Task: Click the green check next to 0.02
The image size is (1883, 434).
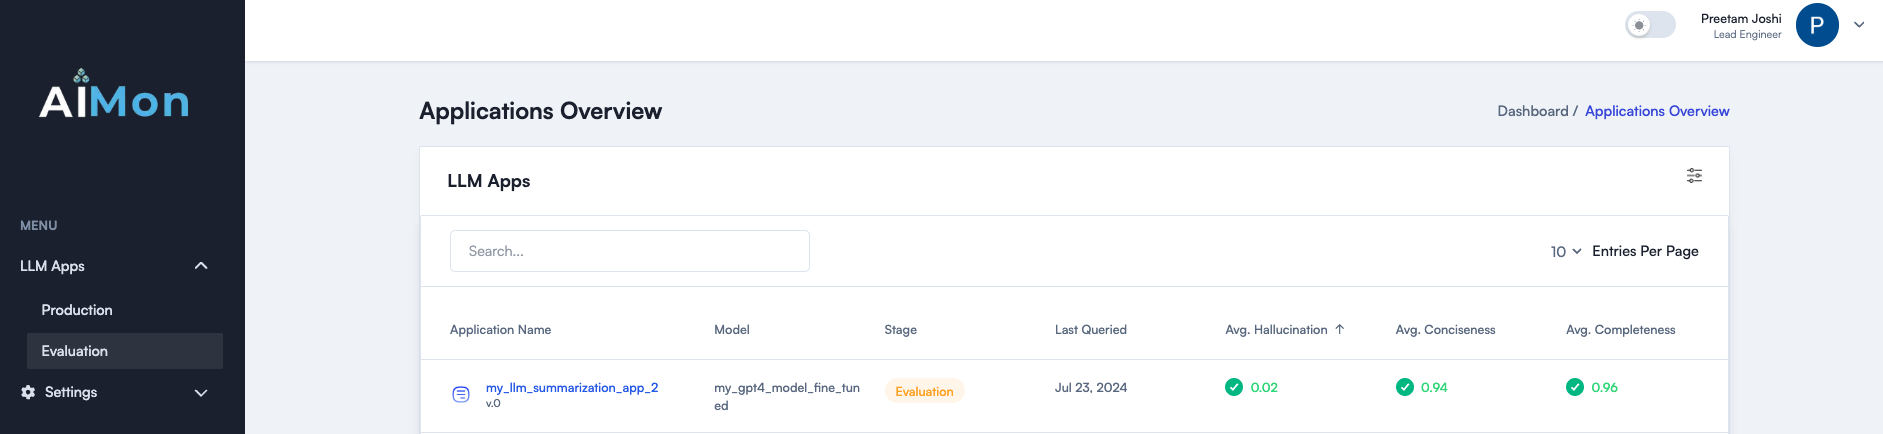Action: point(1234,387)
